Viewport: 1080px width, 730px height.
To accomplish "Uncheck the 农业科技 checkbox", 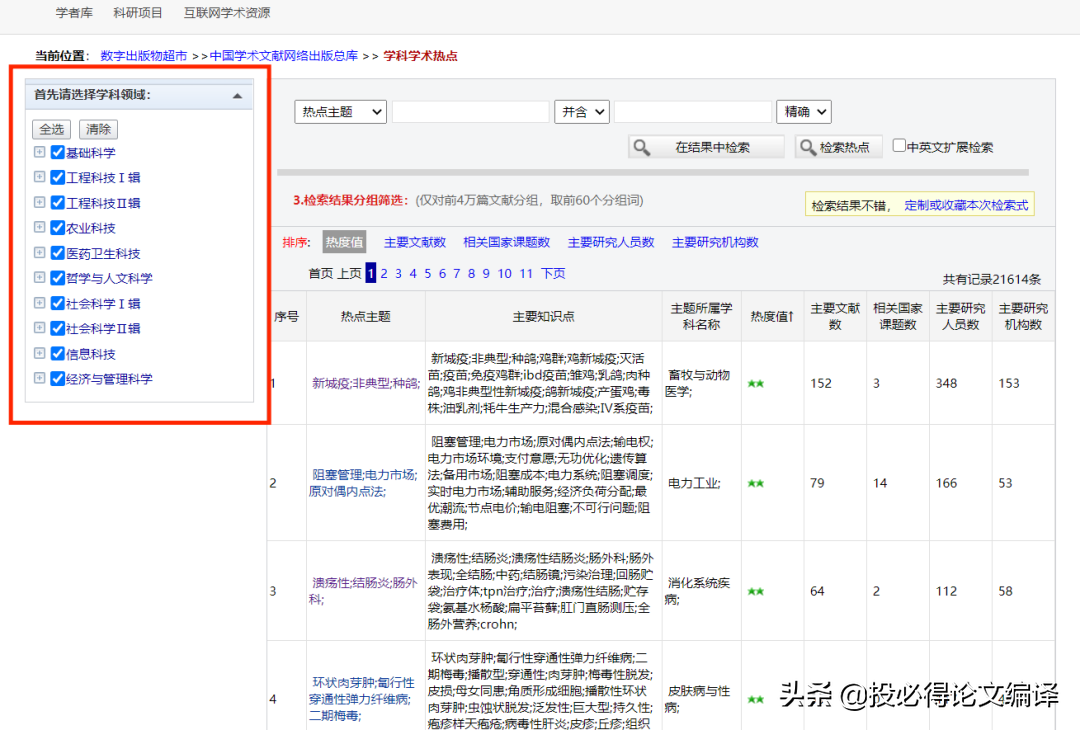I will (58, 227).
